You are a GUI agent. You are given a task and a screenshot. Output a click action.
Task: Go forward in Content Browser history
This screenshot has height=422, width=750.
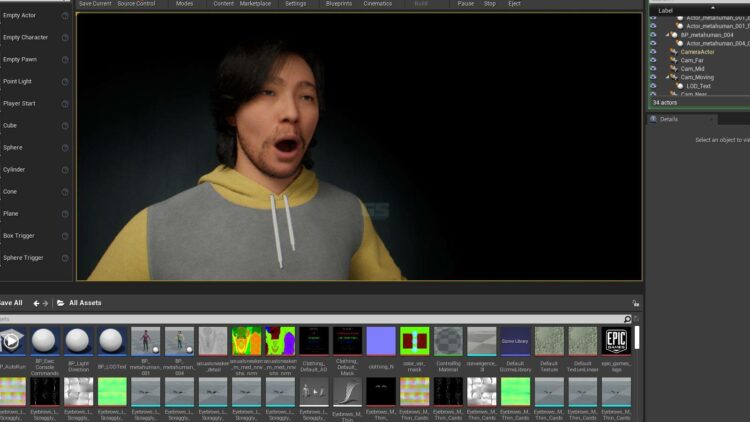[45, 303]
